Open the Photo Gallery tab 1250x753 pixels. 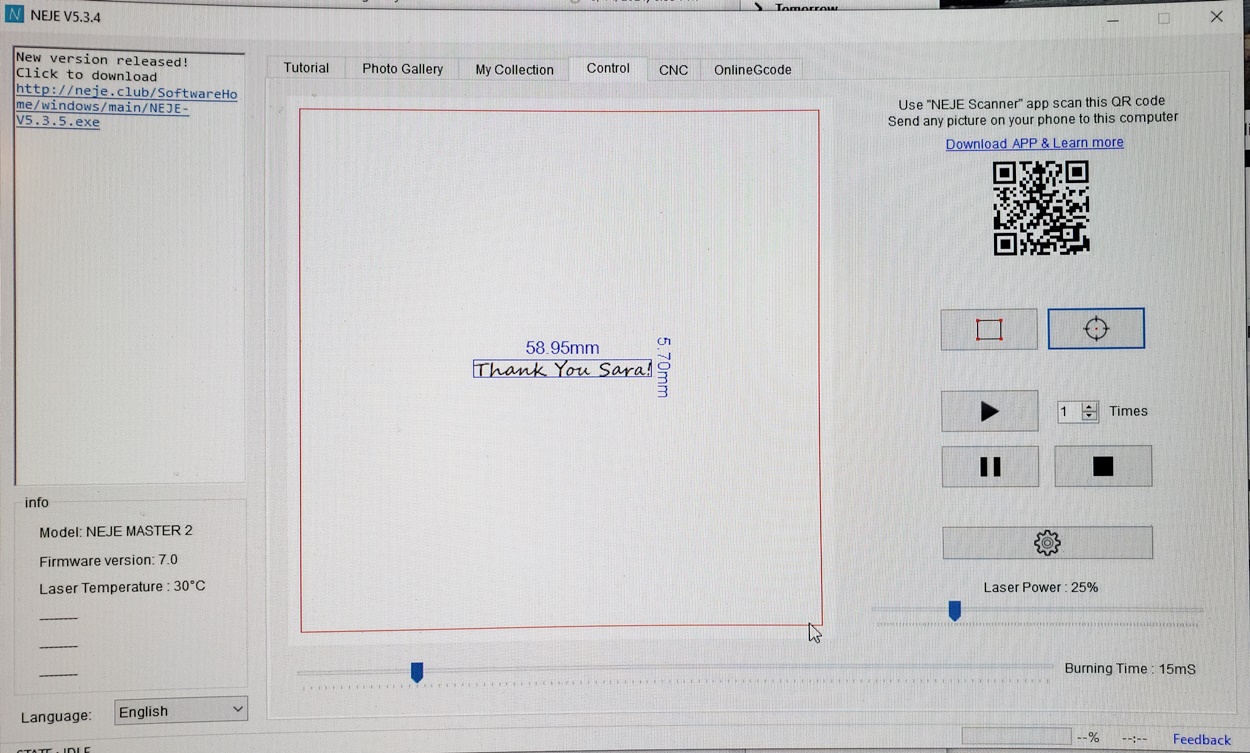tap(402, 69)
